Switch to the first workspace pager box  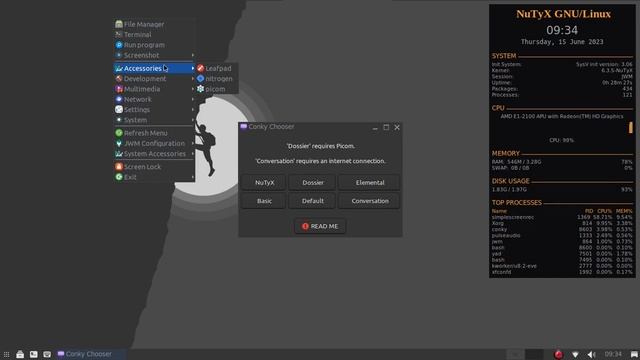(515, 354)
